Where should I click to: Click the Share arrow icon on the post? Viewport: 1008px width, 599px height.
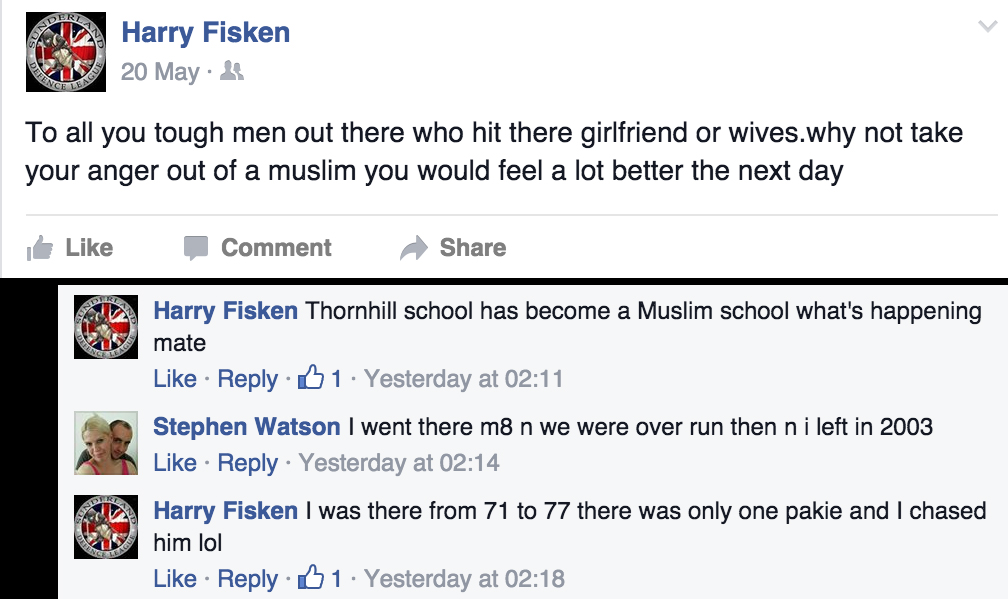413,249
